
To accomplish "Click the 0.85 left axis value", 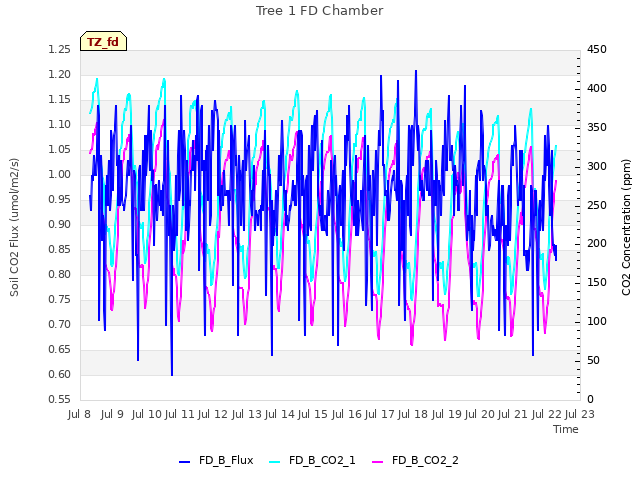I will click(60, 249).
